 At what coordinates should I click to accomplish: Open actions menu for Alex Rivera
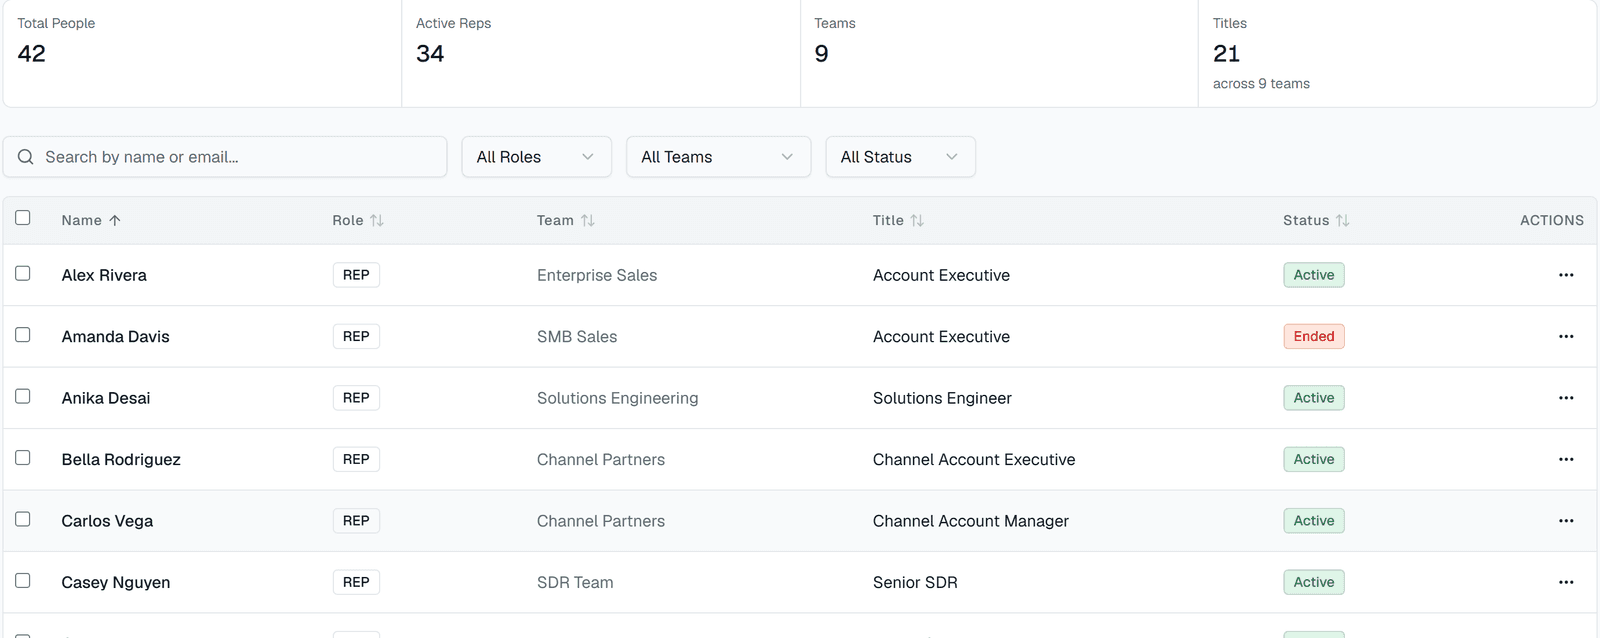1566,275
